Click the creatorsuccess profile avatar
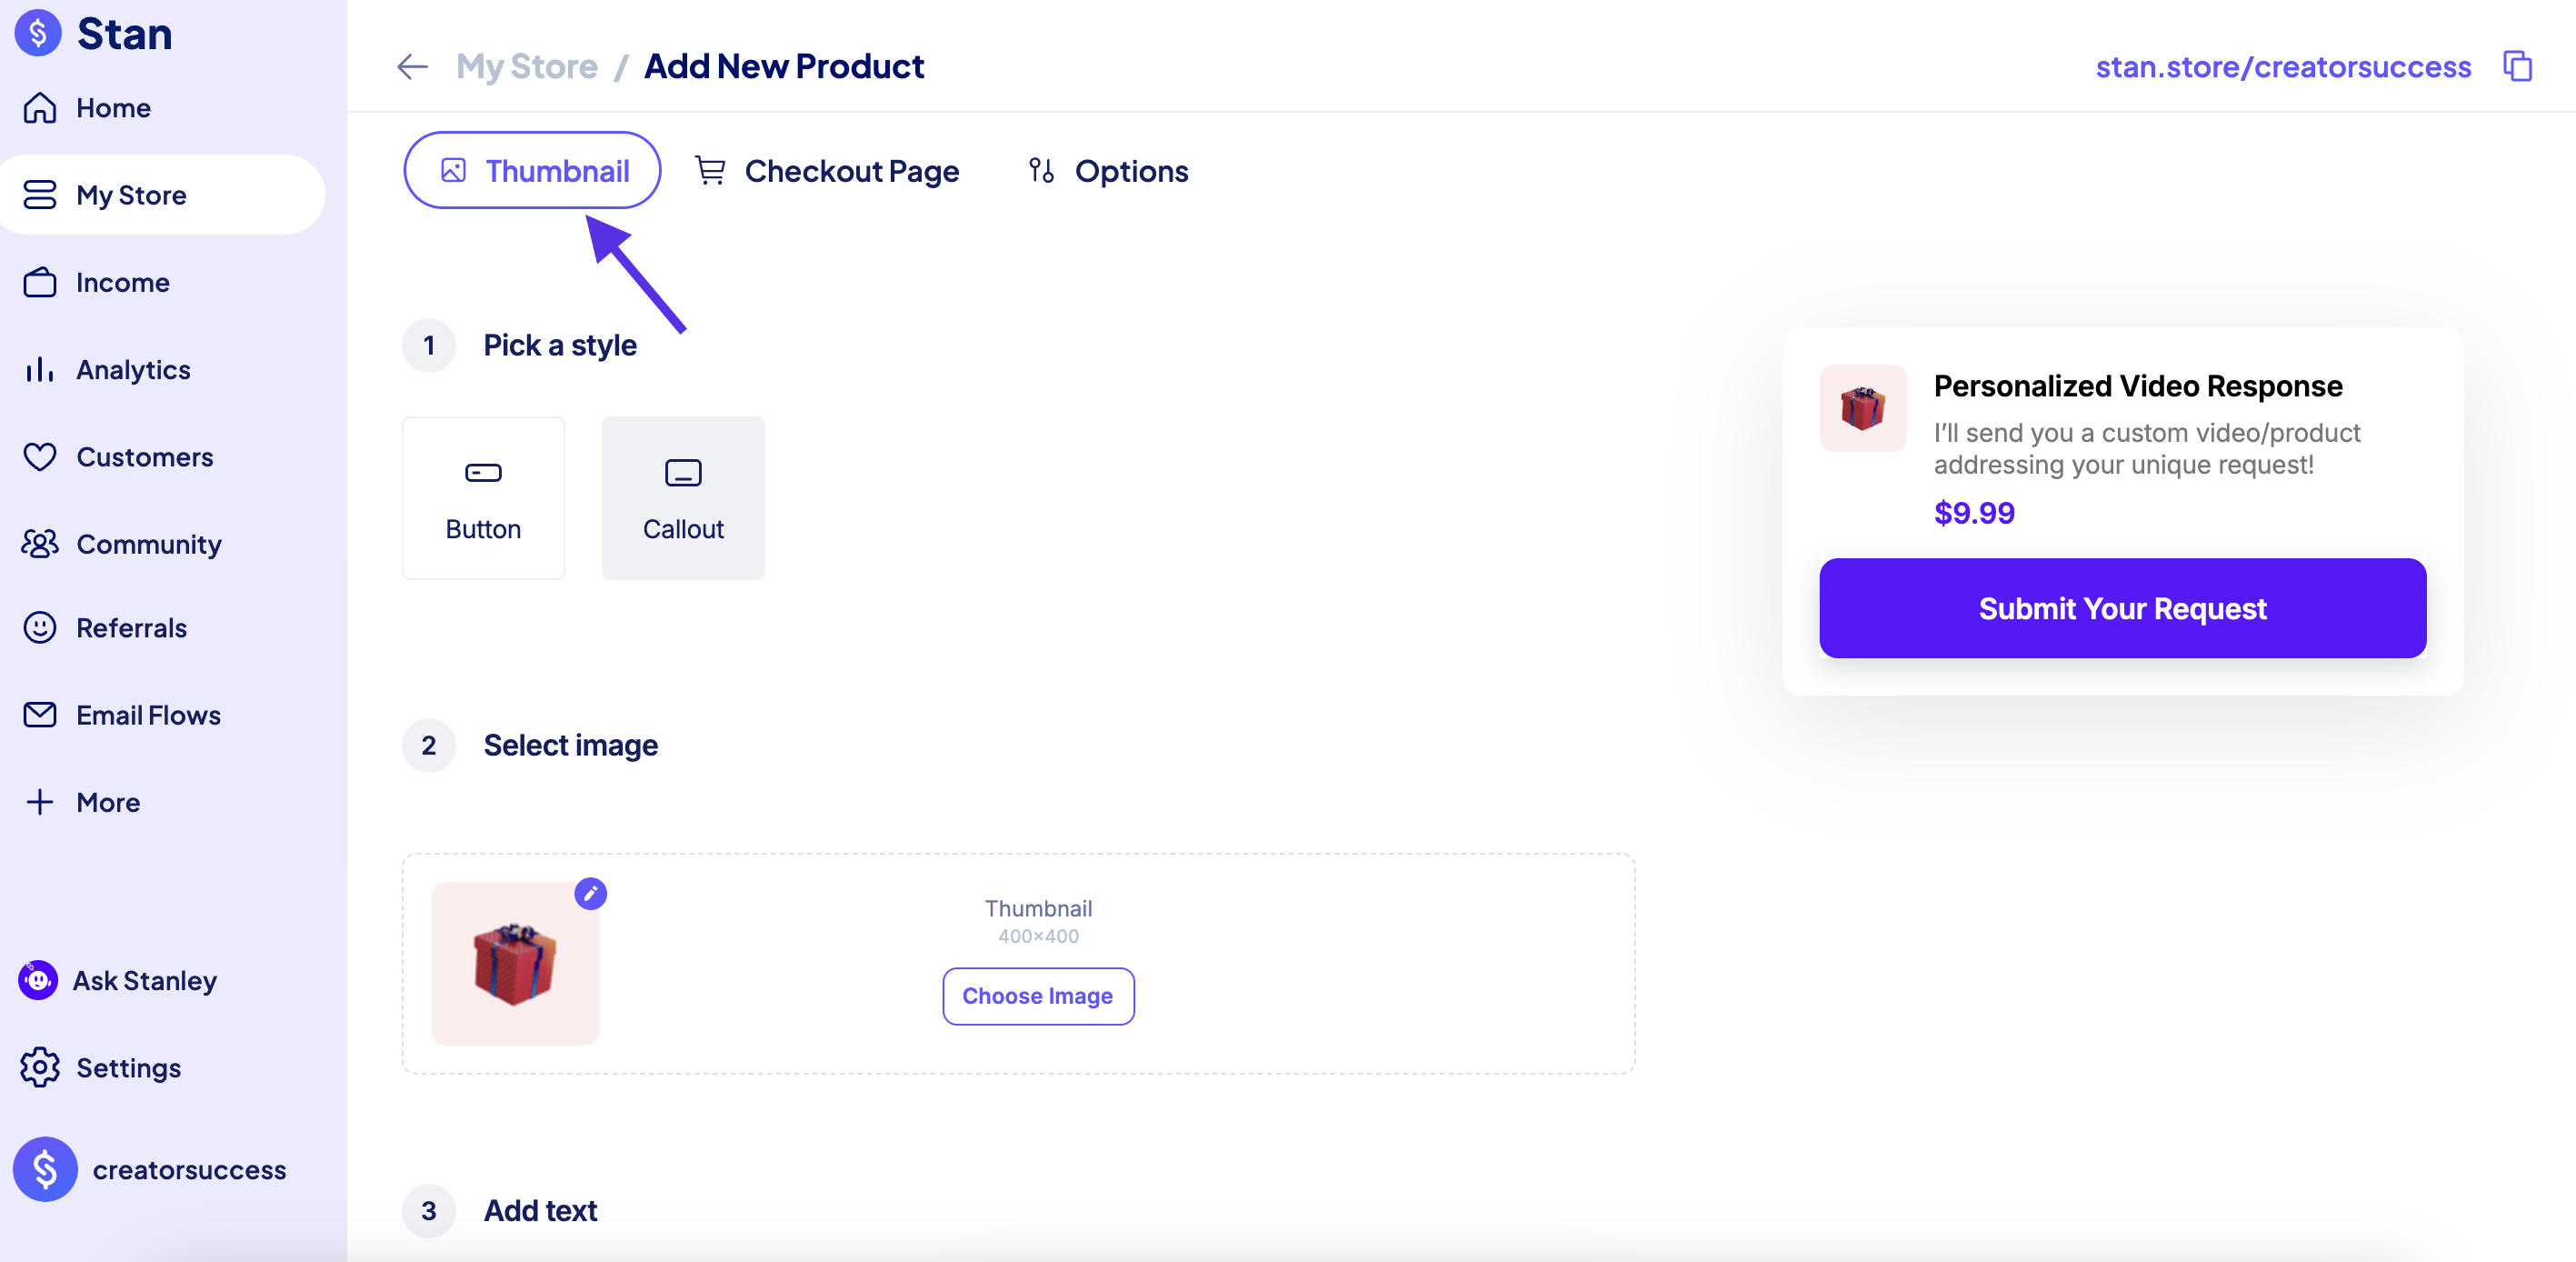The image size is (2576, 1262). pos(45,1169)
